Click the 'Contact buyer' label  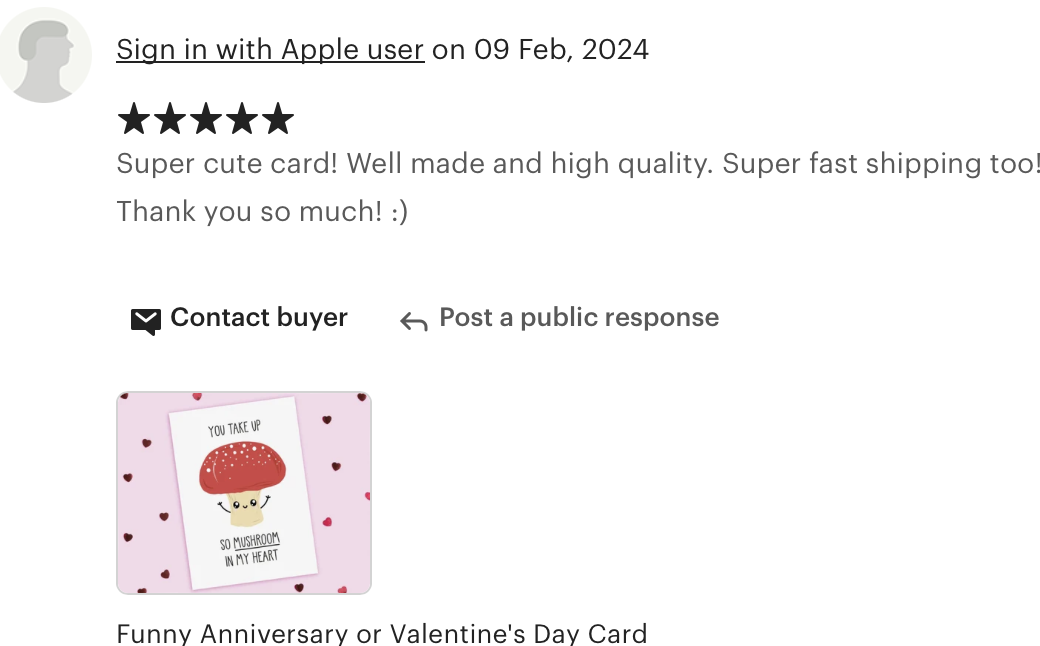(x=259, y=318)
